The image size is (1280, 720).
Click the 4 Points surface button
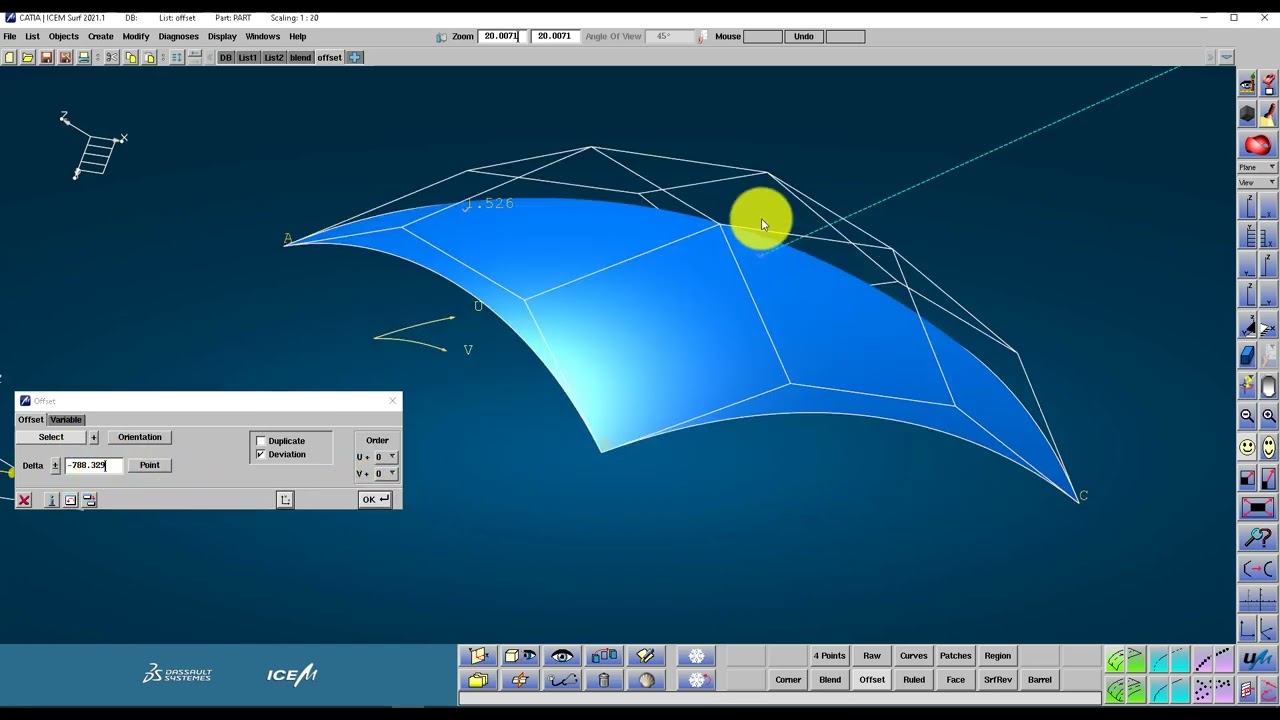click(x=829, y=656)
